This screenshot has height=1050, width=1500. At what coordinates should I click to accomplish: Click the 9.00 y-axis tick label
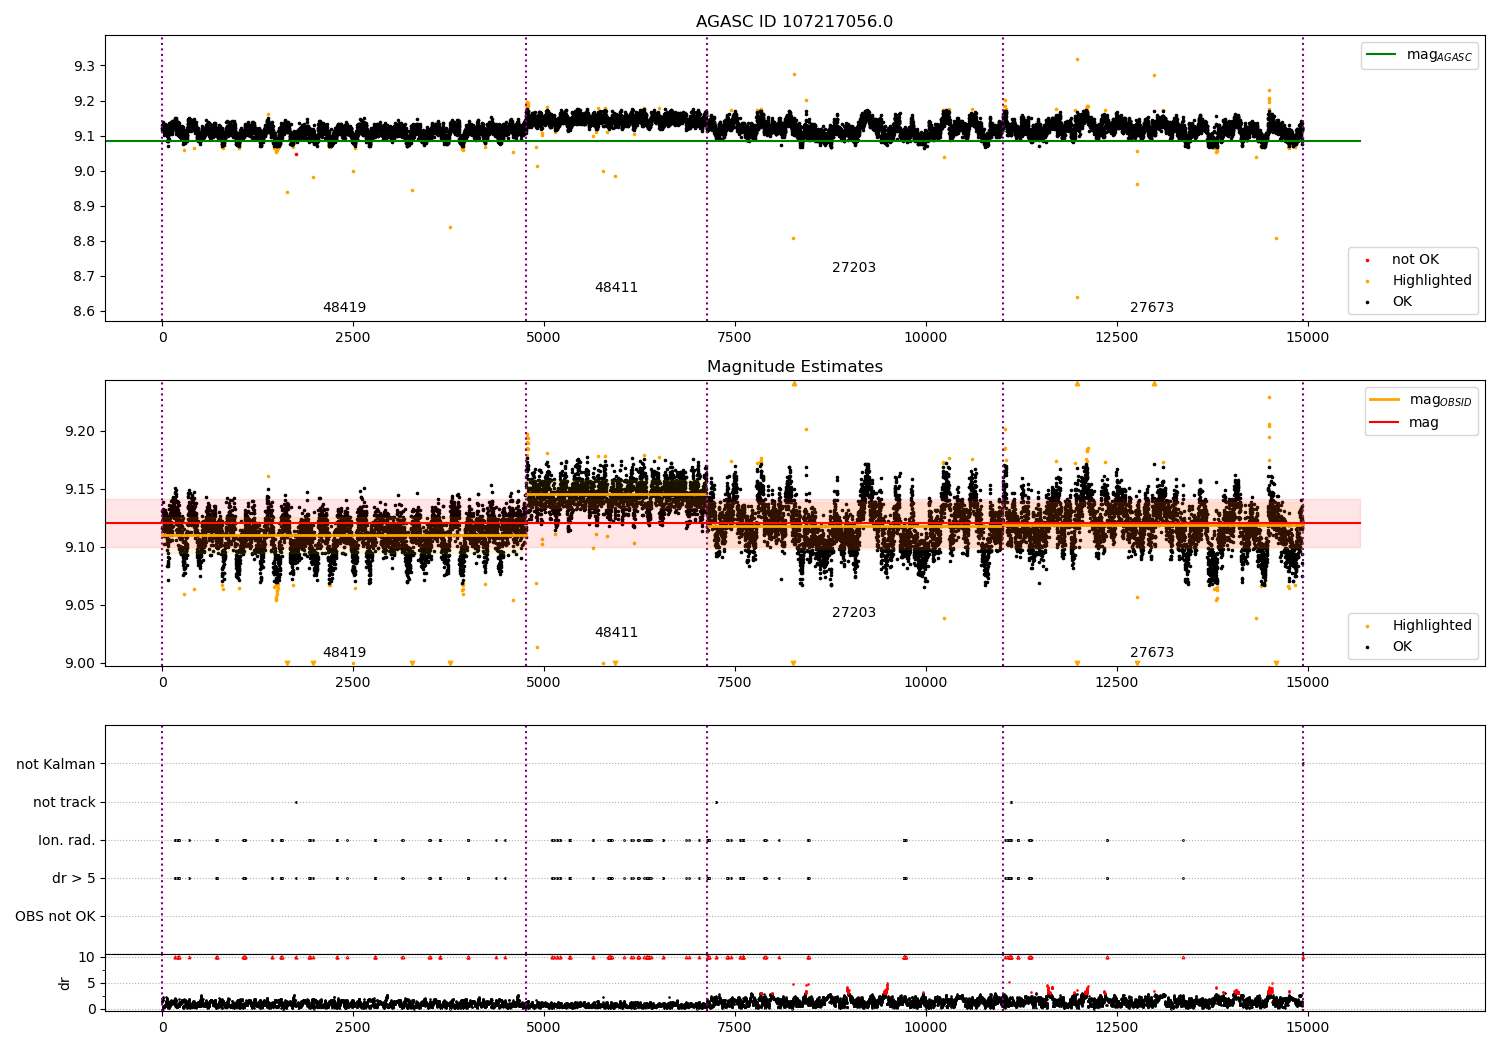81,663
